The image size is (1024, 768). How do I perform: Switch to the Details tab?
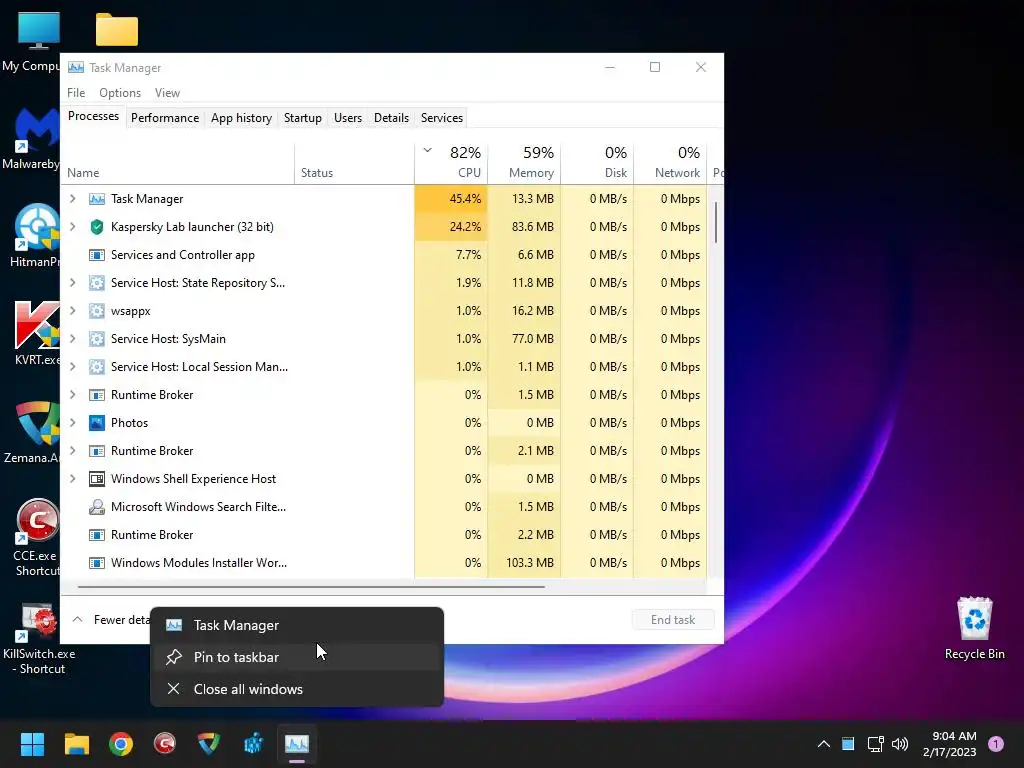(x=391, y=118)
